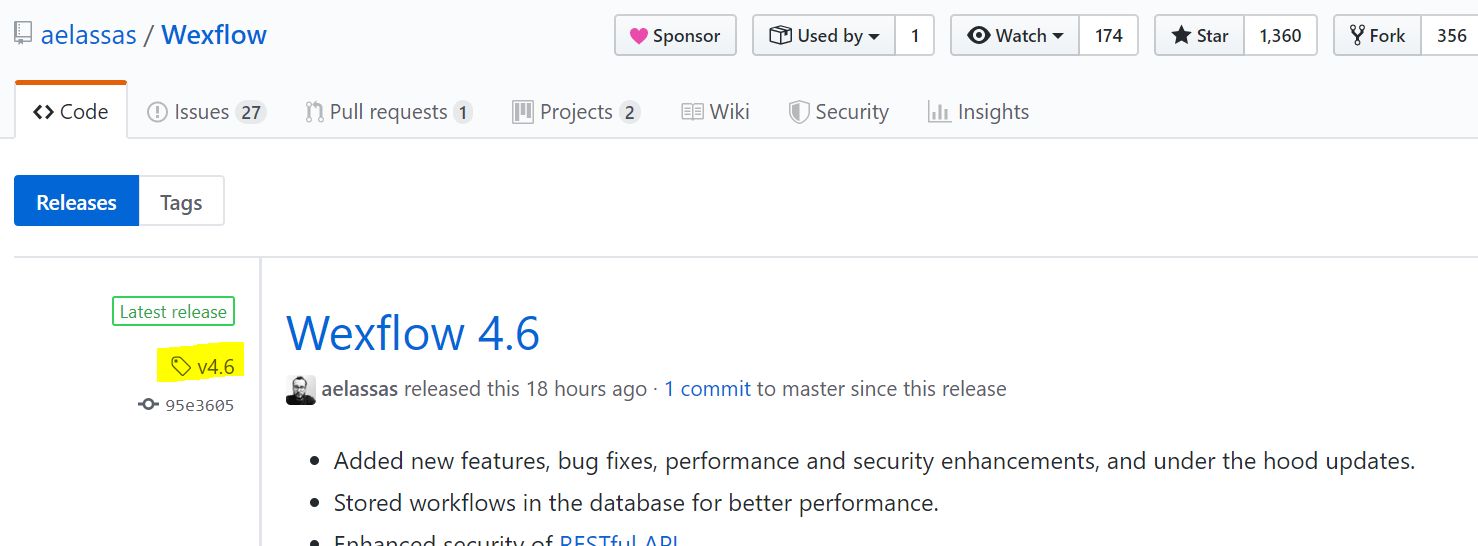Go to the Projects tab
Screen dimensions: 1478x546
pyautogui.click(x=575, y=112)
